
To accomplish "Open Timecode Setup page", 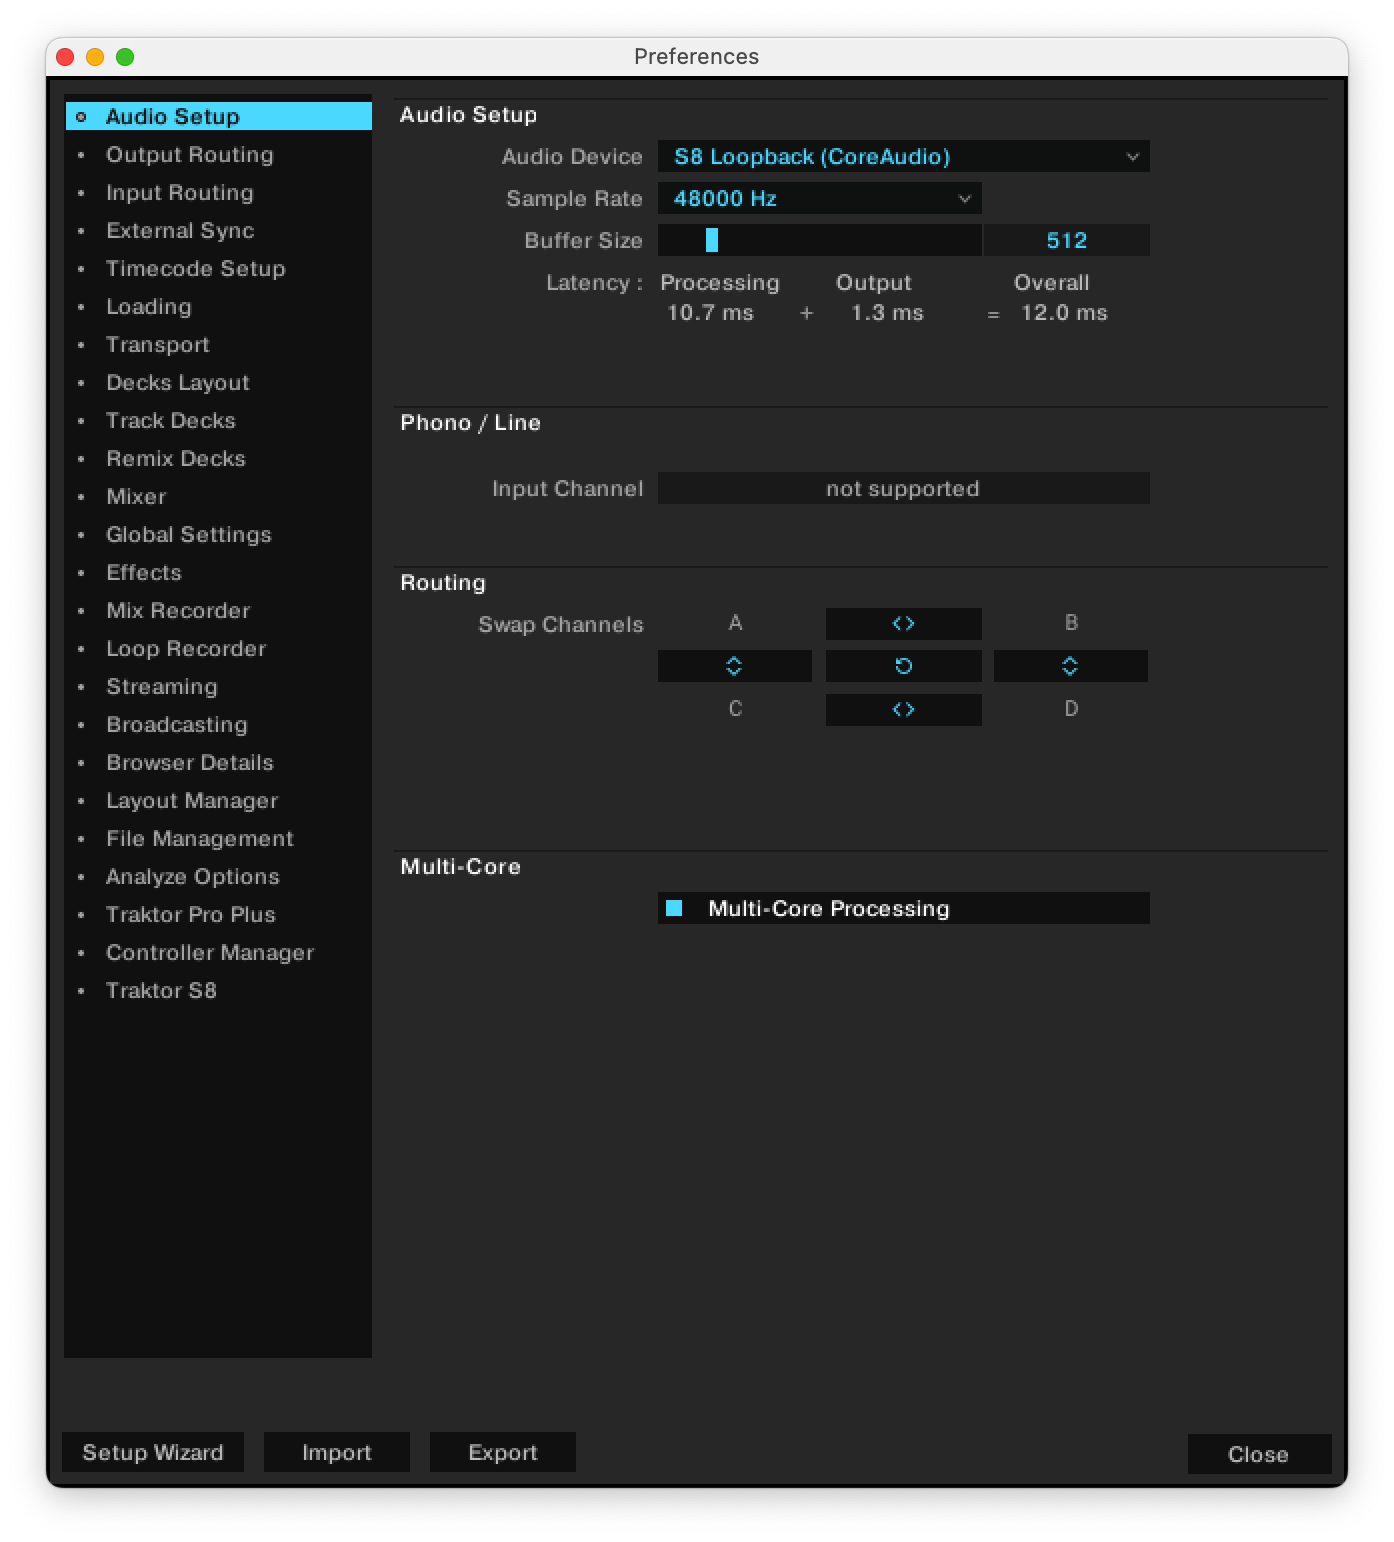I will (218, 268).
